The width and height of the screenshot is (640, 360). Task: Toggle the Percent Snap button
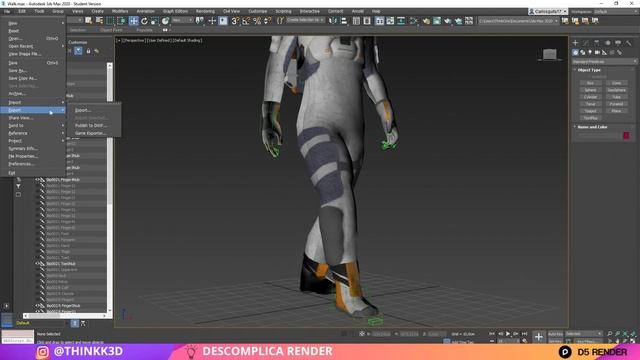(257, 21)
